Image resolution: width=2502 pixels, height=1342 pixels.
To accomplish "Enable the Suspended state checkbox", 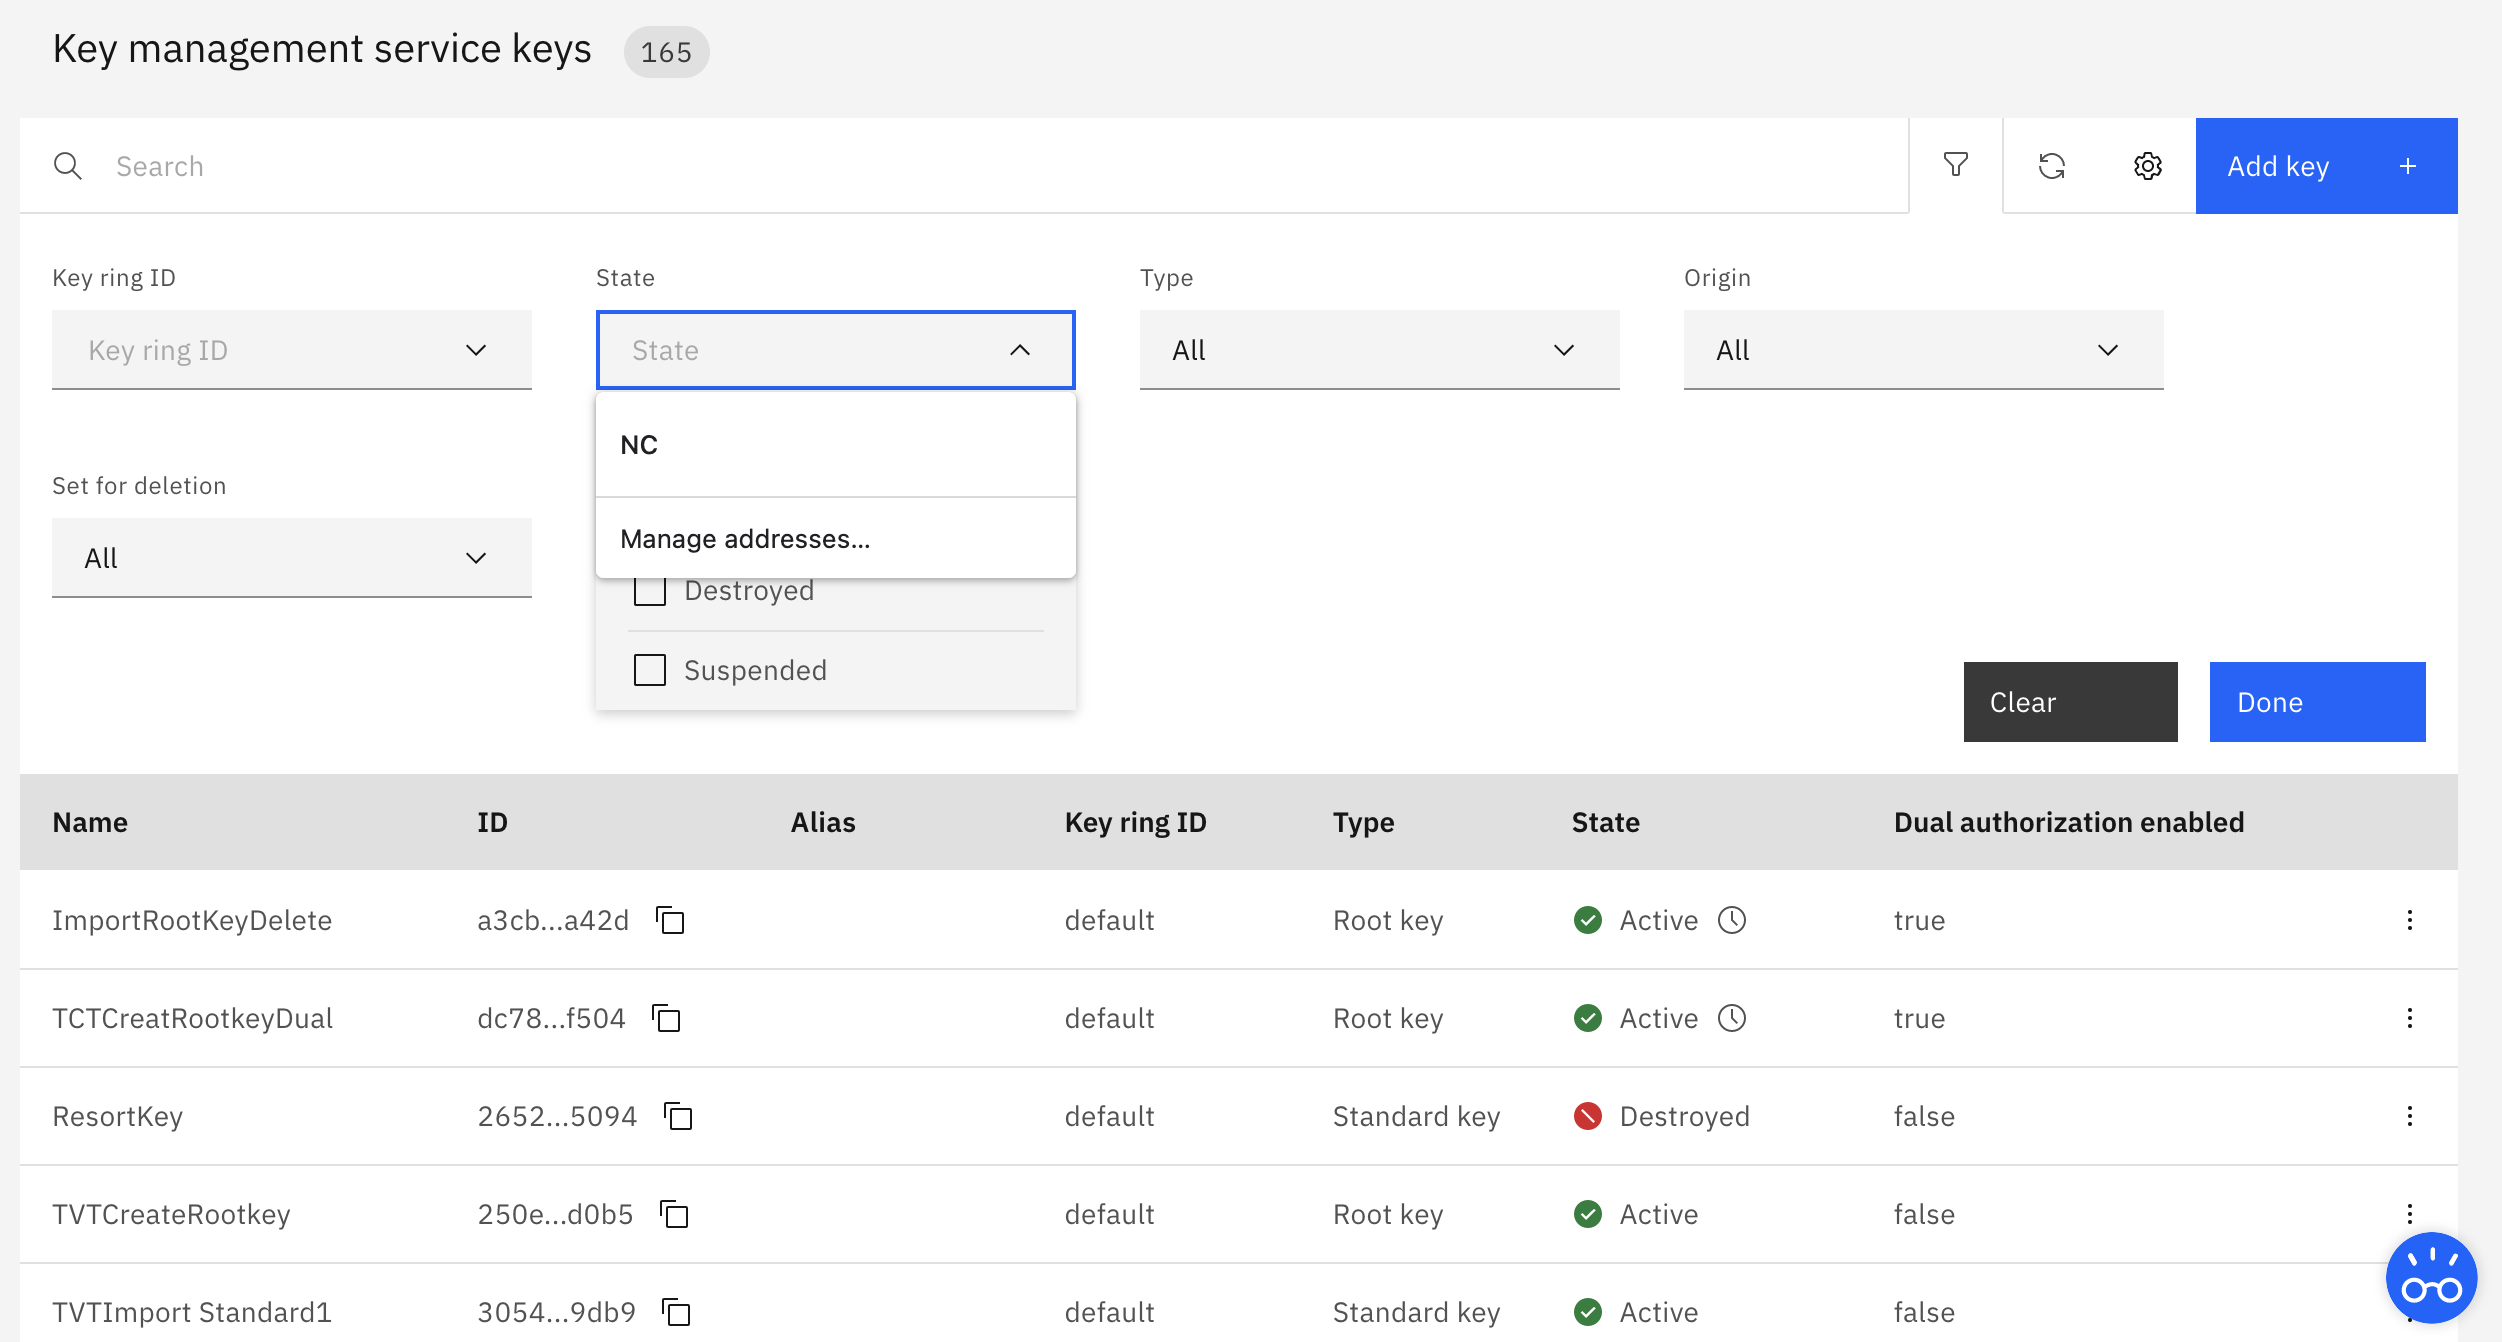I will pyautogui.click(x=649, y=670).
